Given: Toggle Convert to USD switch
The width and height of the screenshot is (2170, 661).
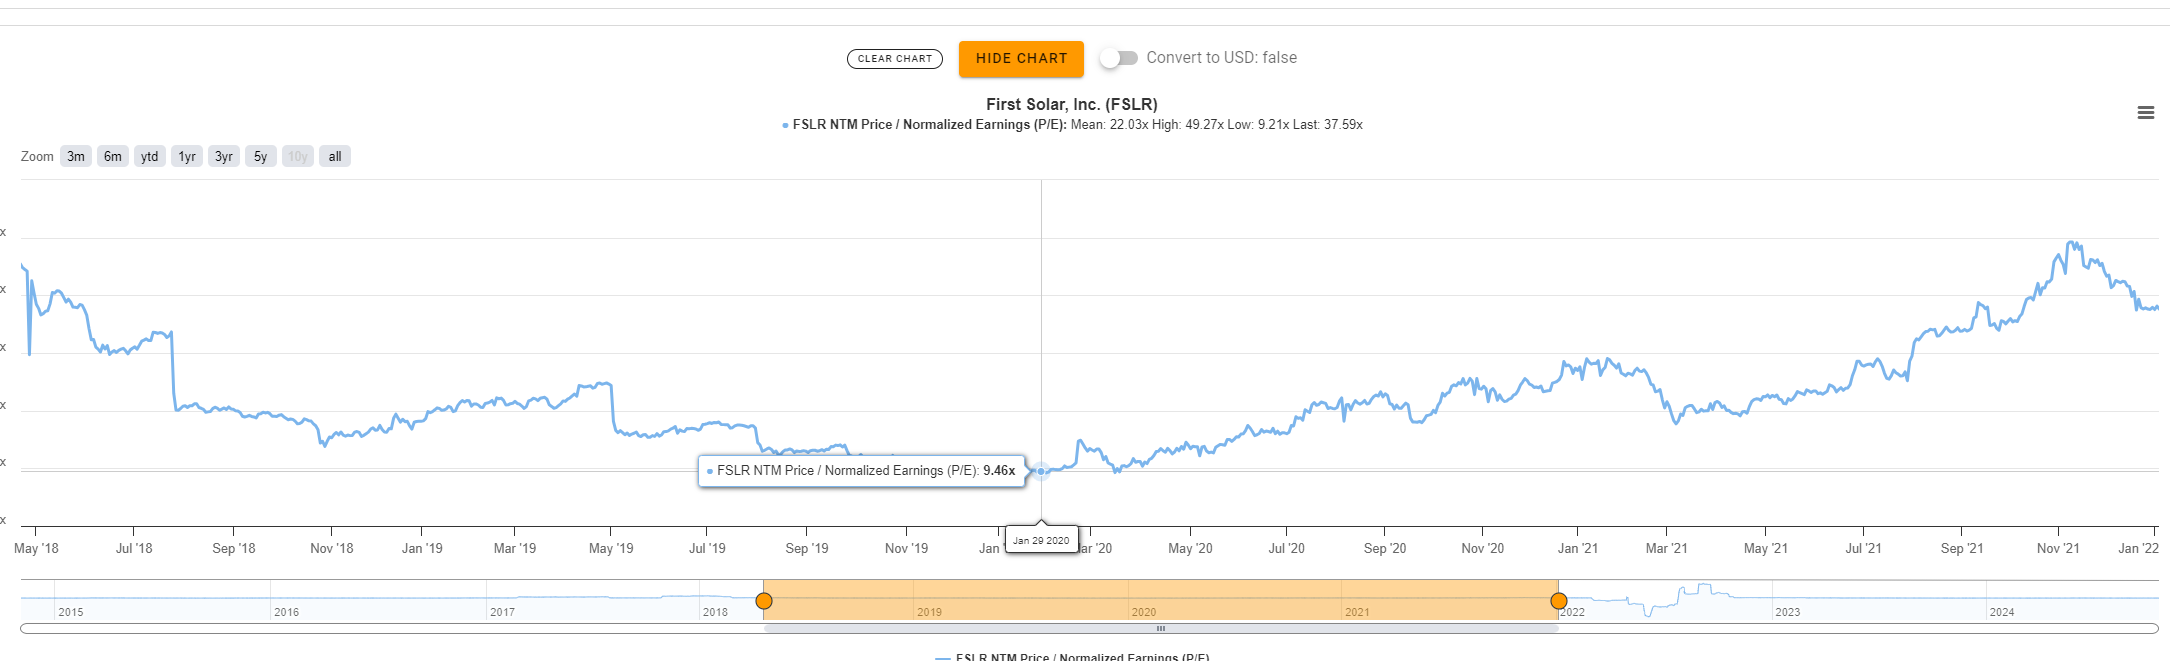Looking at the screenshot, I should pos(1119,58).
